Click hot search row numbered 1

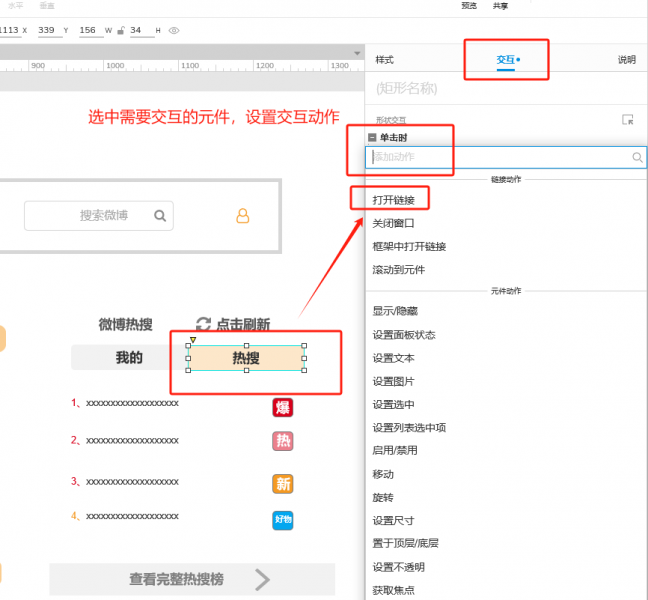[125, 403]
